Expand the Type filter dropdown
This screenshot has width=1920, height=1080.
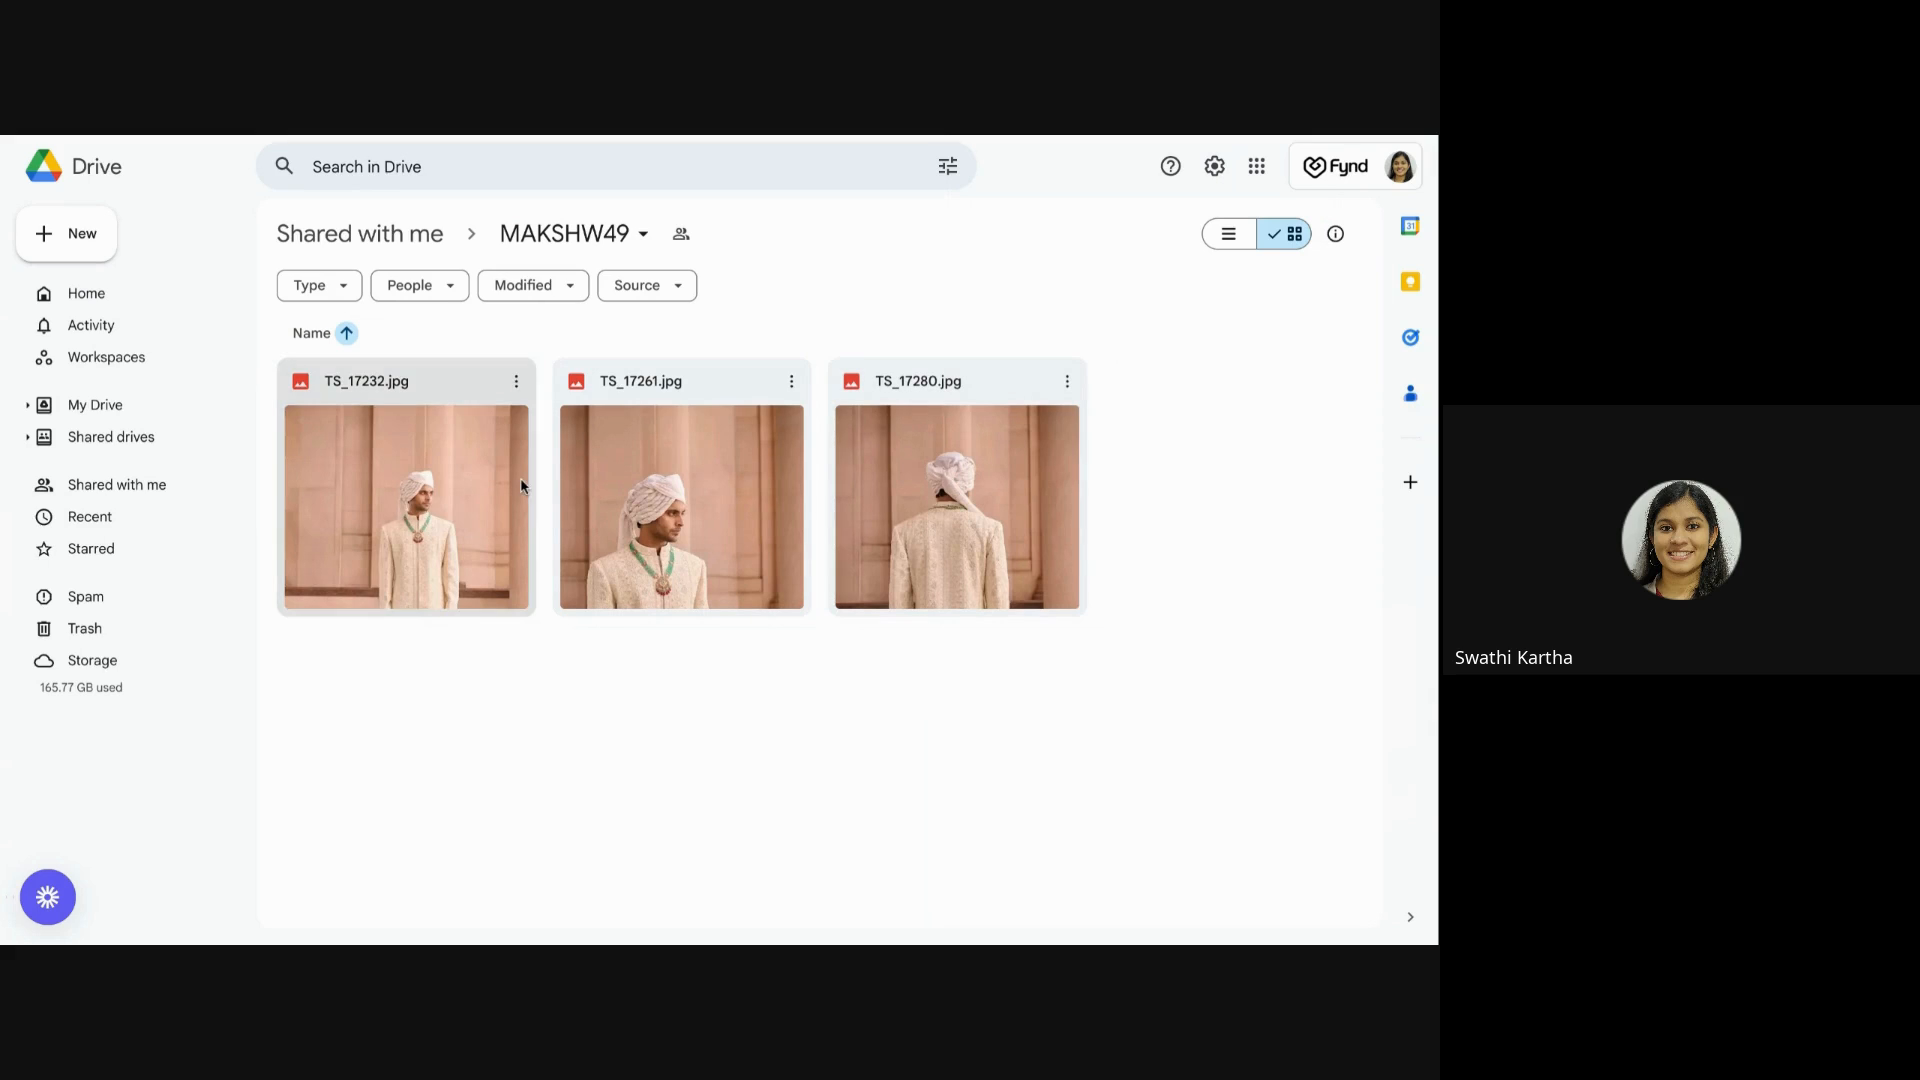click(318, 285)
